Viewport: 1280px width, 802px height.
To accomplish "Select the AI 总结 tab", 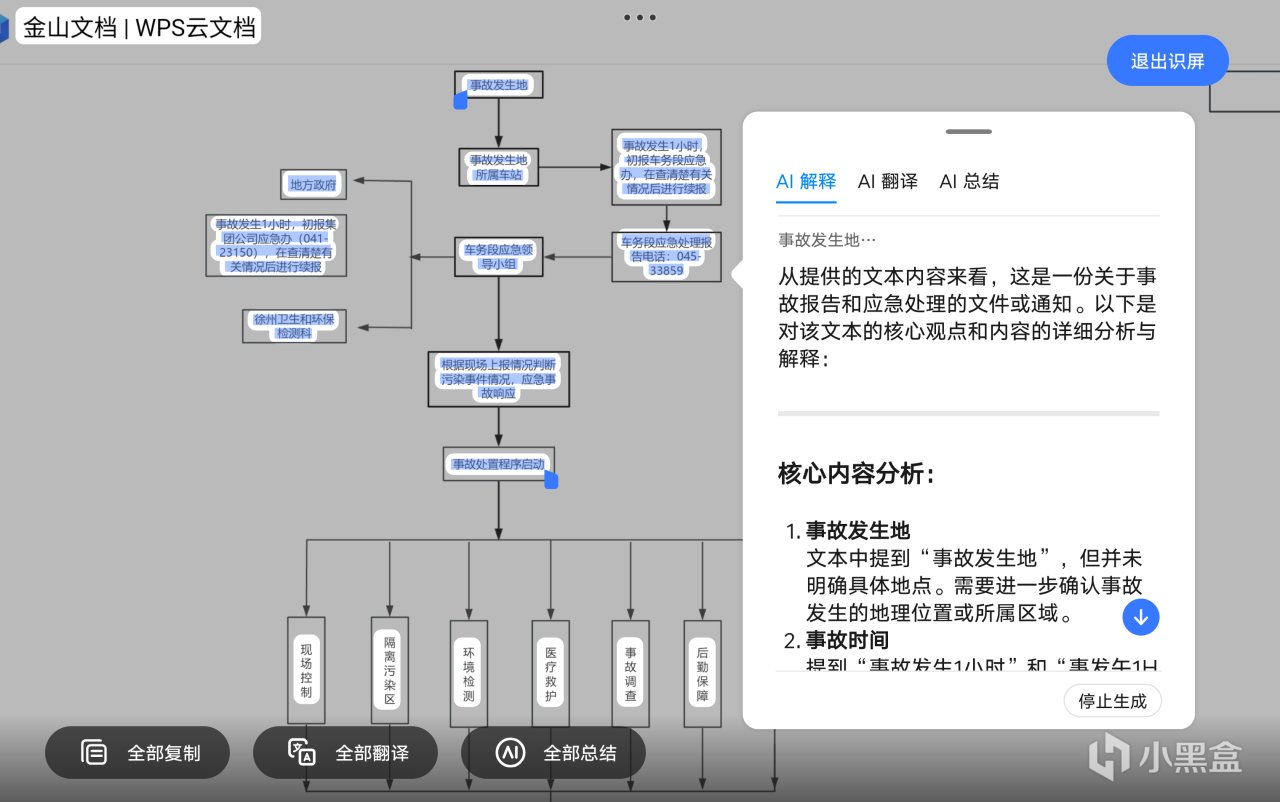I will tap(969, 181).
